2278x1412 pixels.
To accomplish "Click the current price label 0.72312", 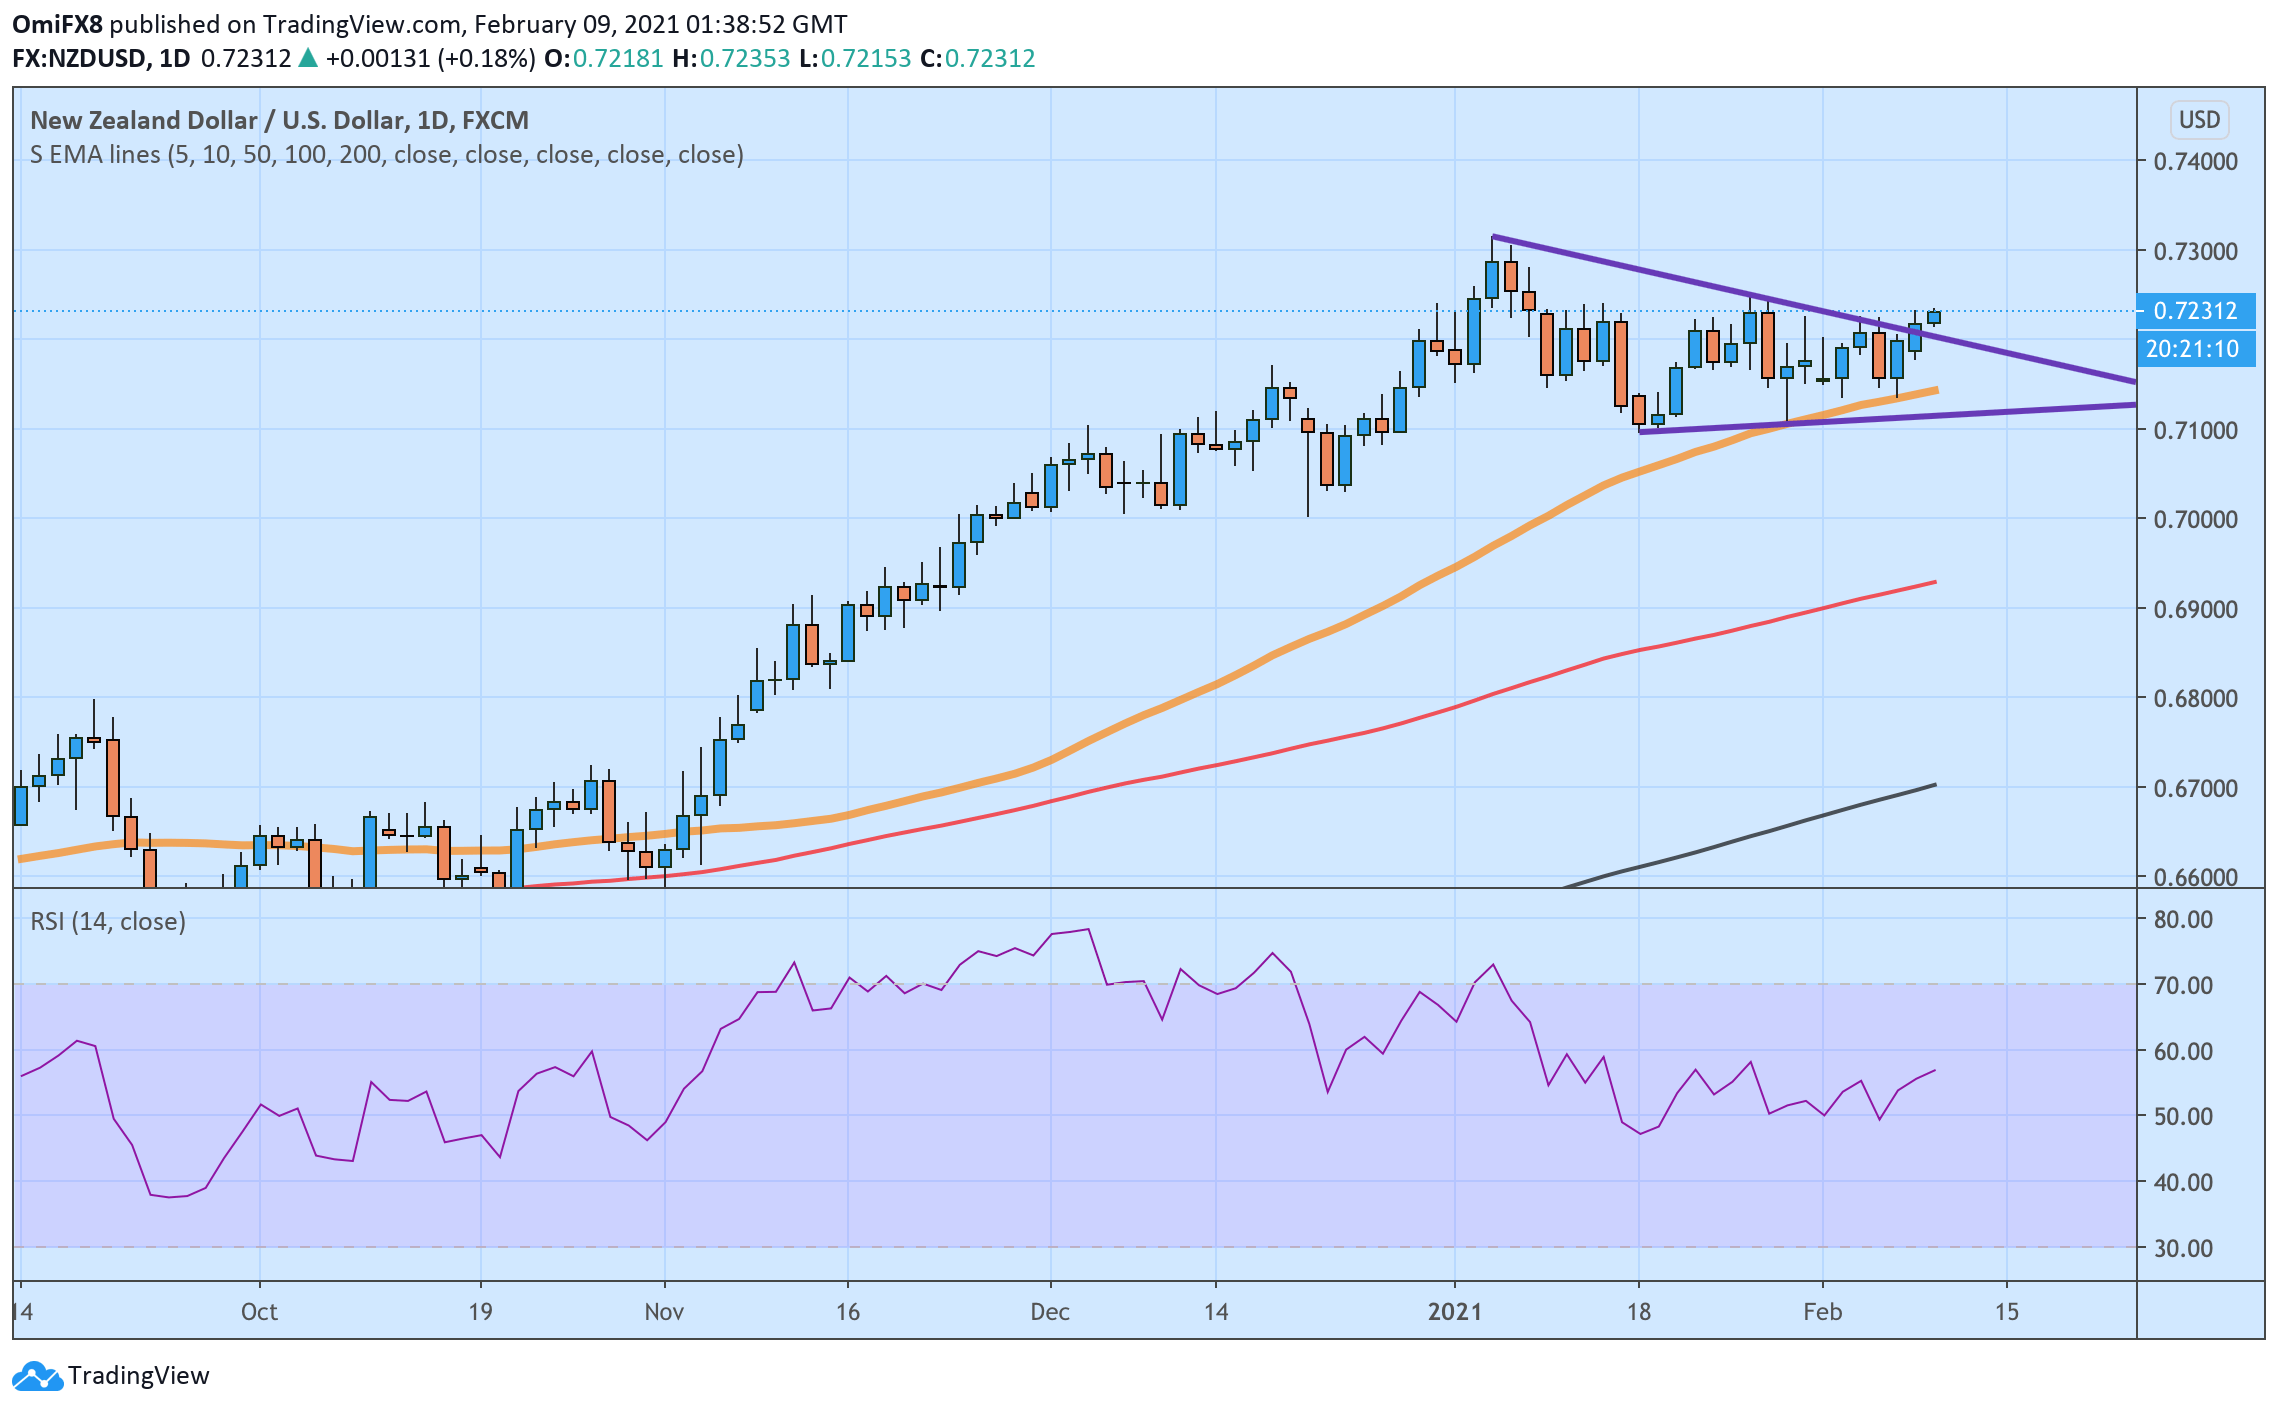I will (x=2194, y=311).
